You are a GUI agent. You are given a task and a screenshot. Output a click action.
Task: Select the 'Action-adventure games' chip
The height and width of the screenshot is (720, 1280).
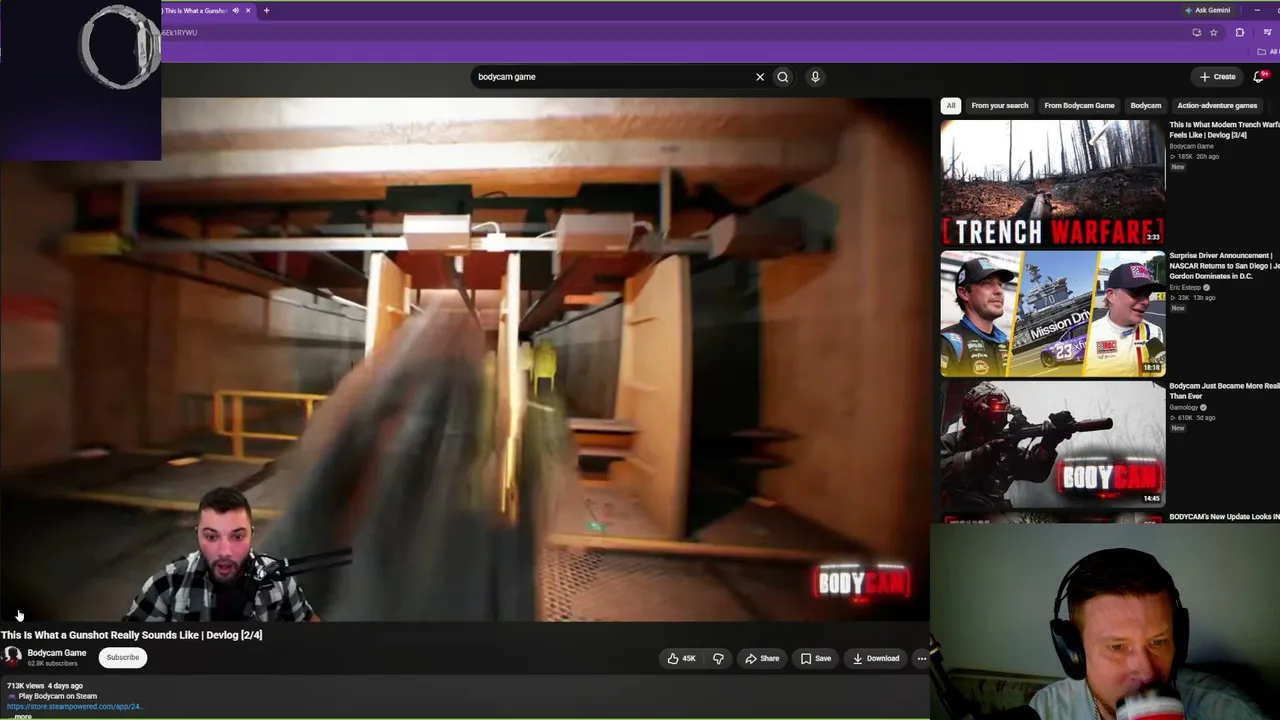(x=1217, y=105)
